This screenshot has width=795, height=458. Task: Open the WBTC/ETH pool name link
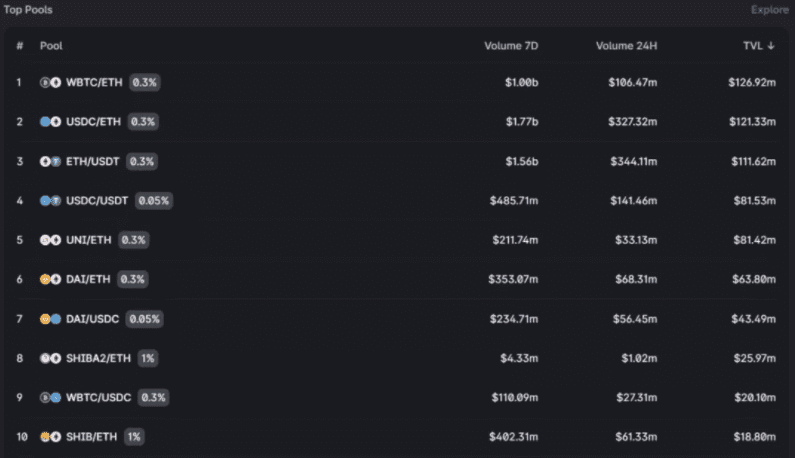click(94, 82)
